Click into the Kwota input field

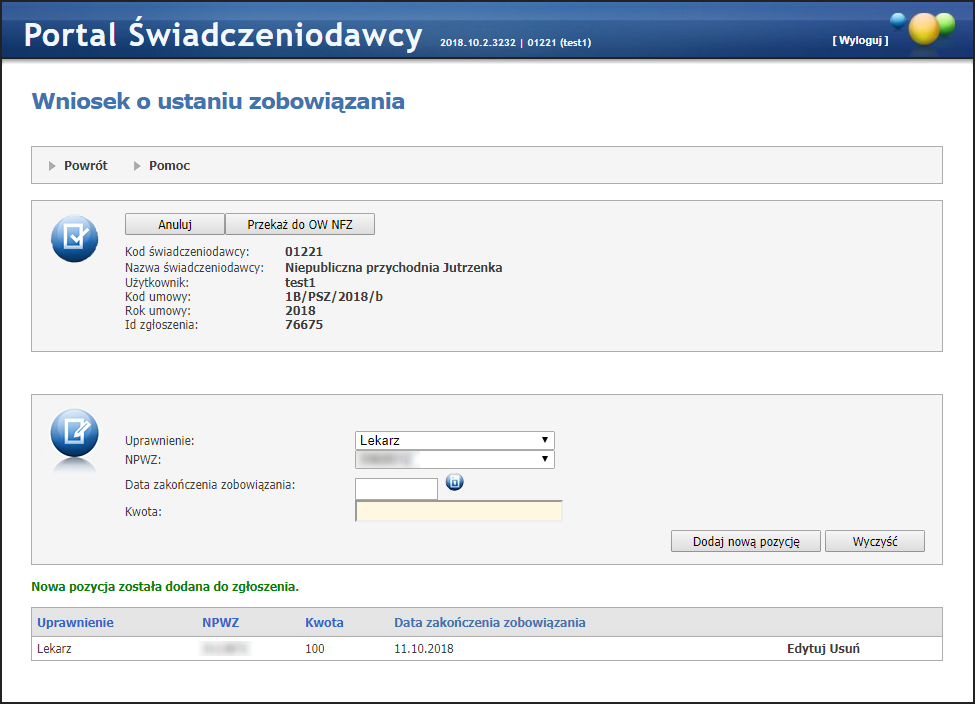(459, 512)
